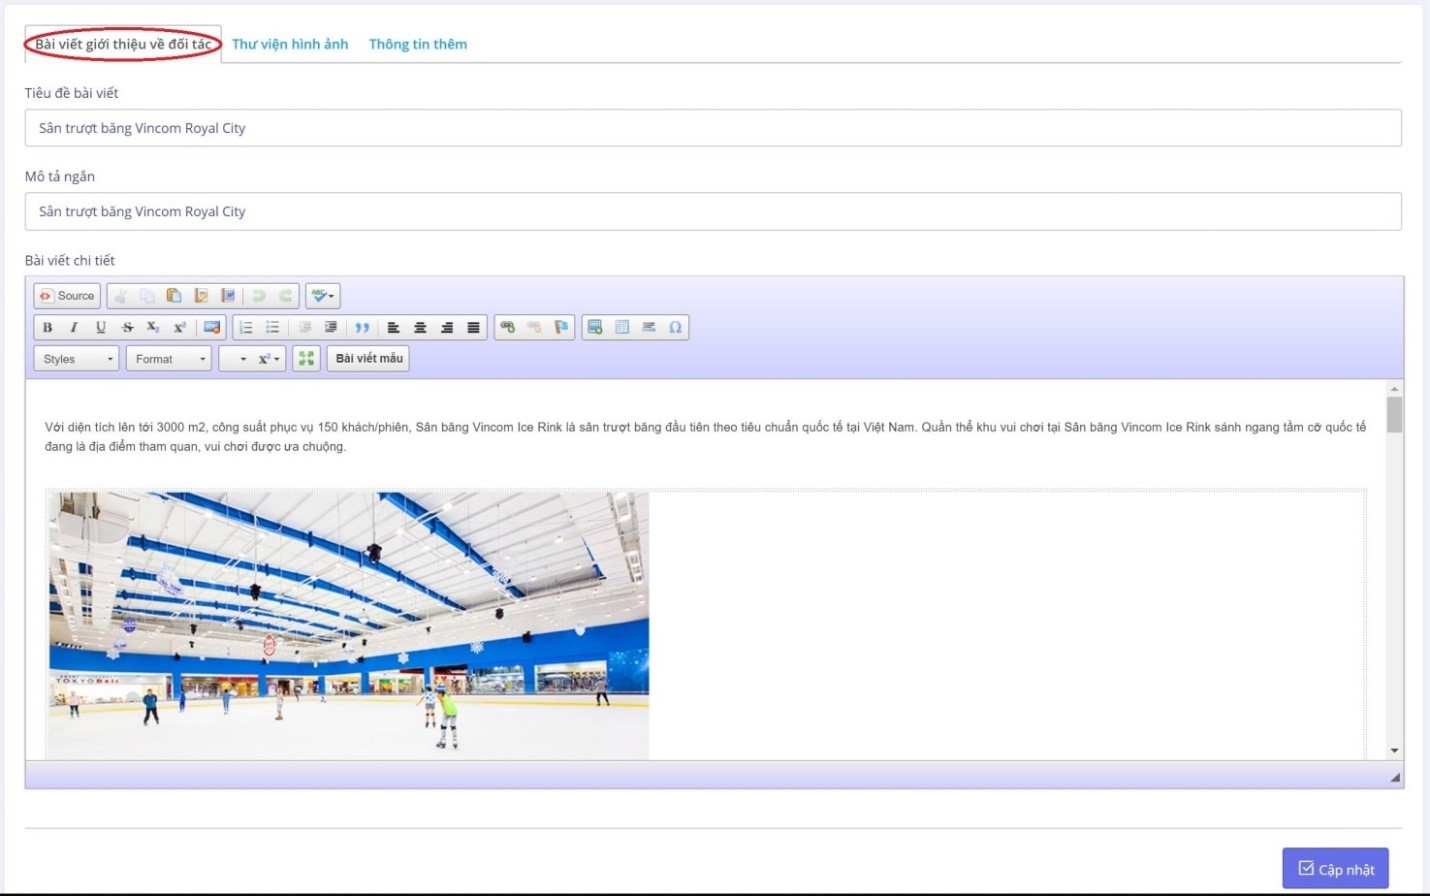The image size is (1430, 896).
Task: Click the Insert Link icon
Action: 508,328
